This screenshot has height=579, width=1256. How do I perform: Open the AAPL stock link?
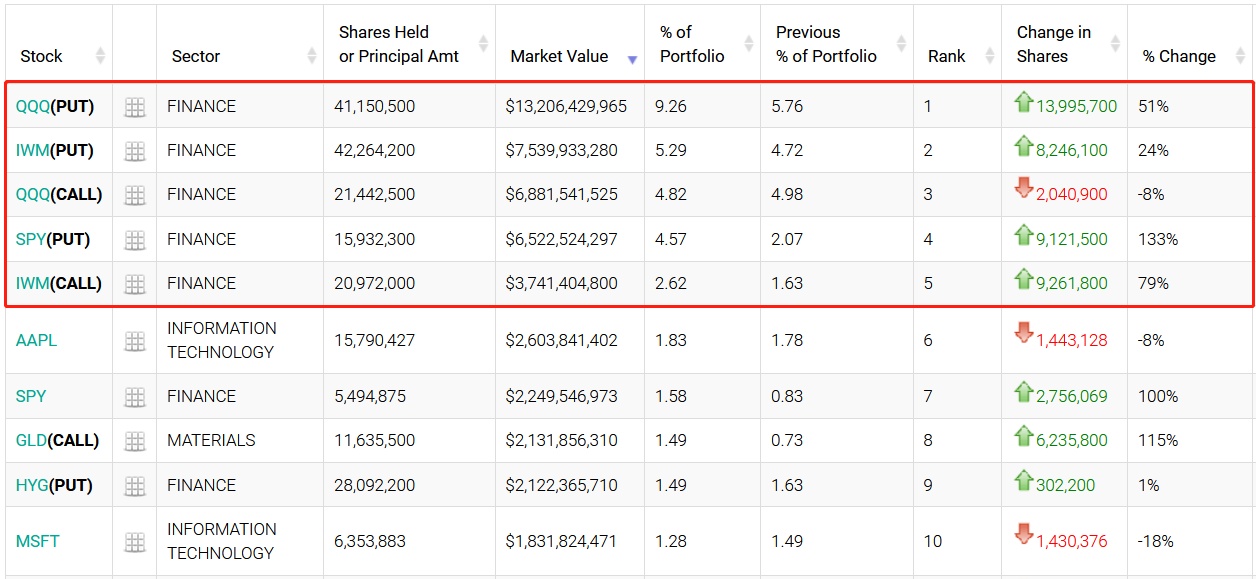pyautogui.click(x=37, y=340)
